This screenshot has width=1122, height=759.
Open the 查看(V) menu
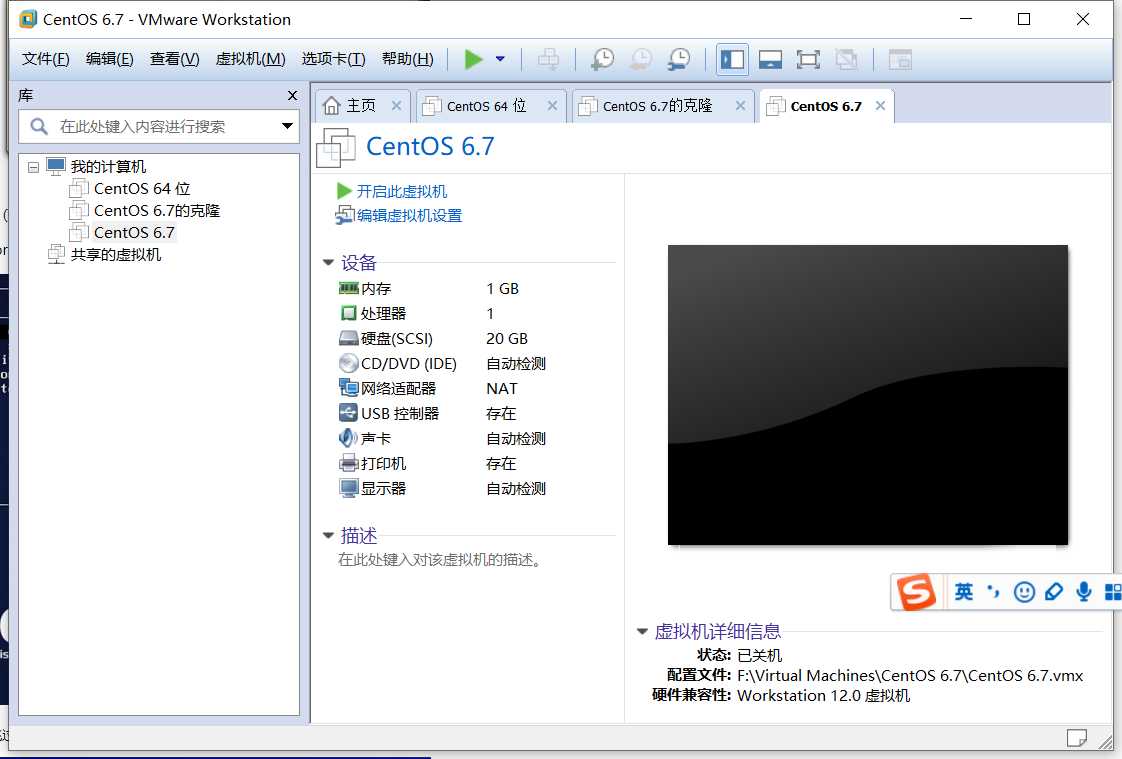pyautogui.click(x=175, y=59)
